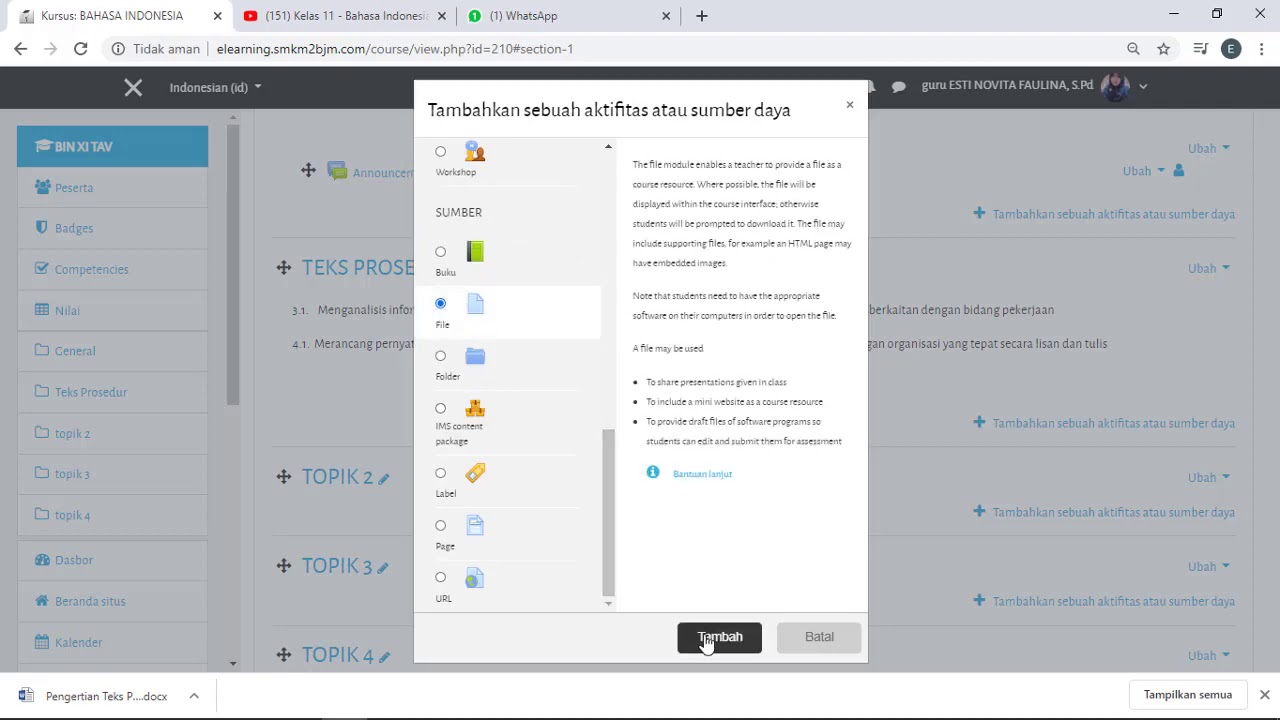Image resolution: width=1280 pixels, height=720 pixels.
Task: Open a new browser tab
Action: coord(702,16)
